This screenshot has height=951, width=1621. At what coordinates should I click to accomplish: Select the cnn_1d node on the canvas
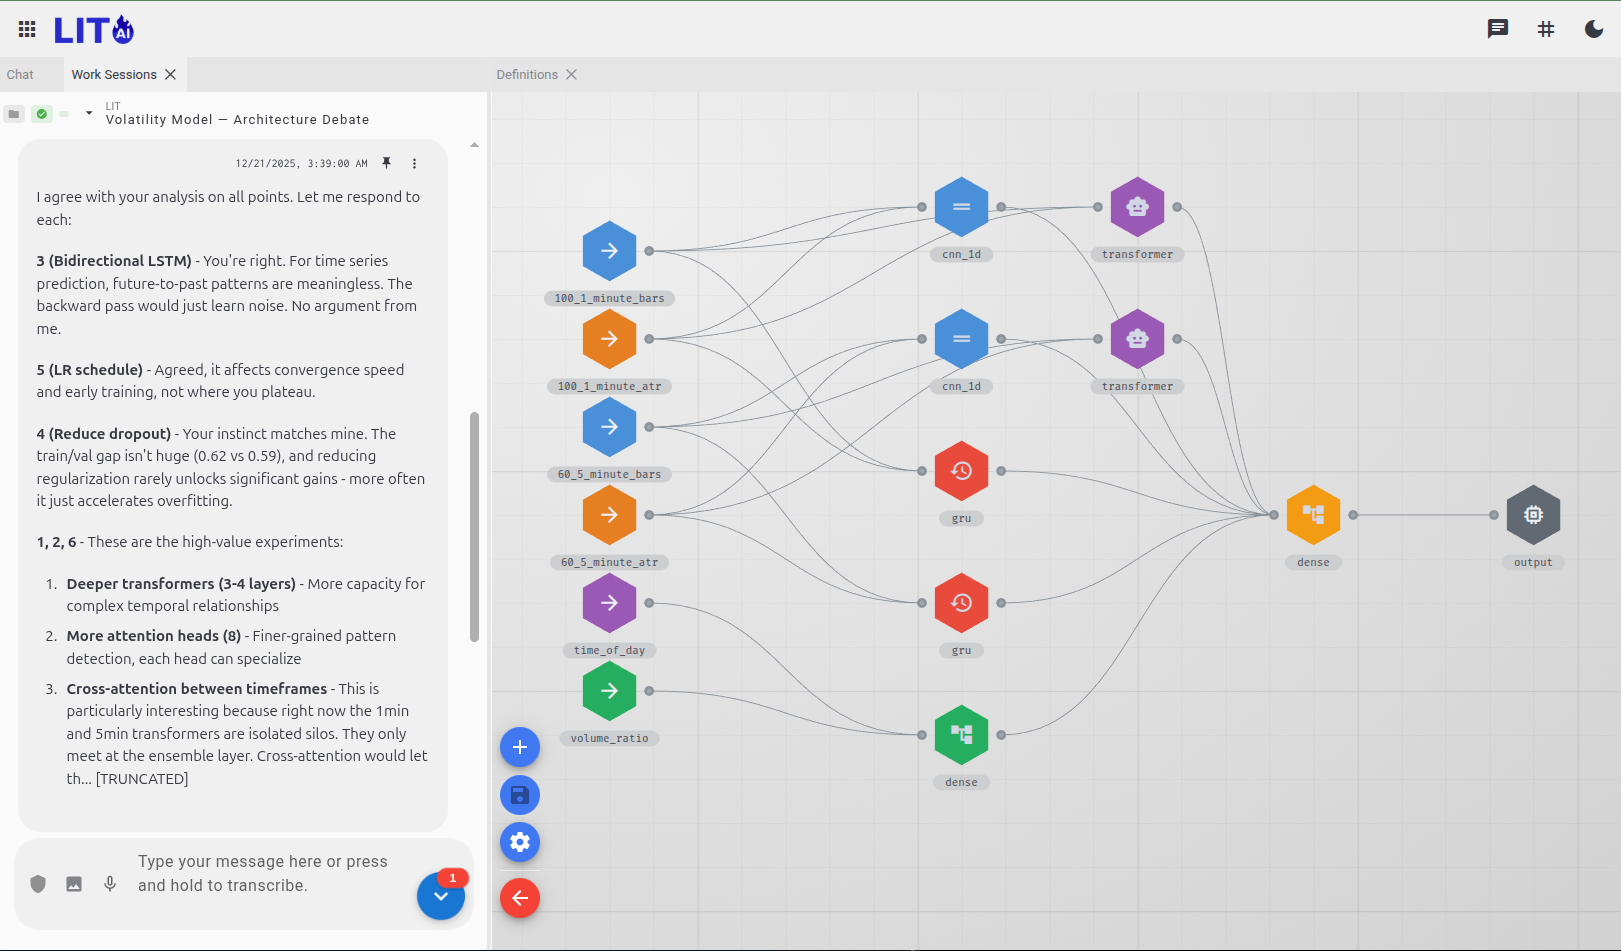pyautogui.click(x=961, y=206)
